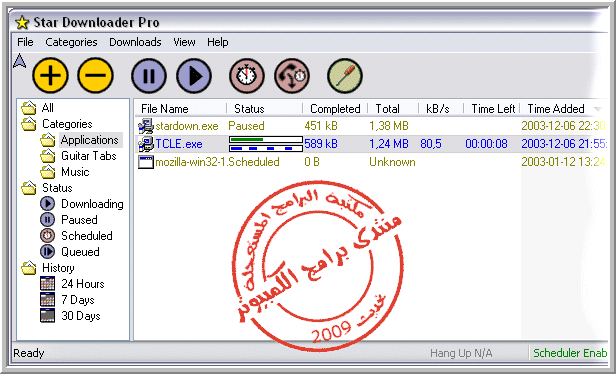The height and width of the screenshot is (374, 616).
Task: Click the Status folder icon
Action: tap(29, 188)
